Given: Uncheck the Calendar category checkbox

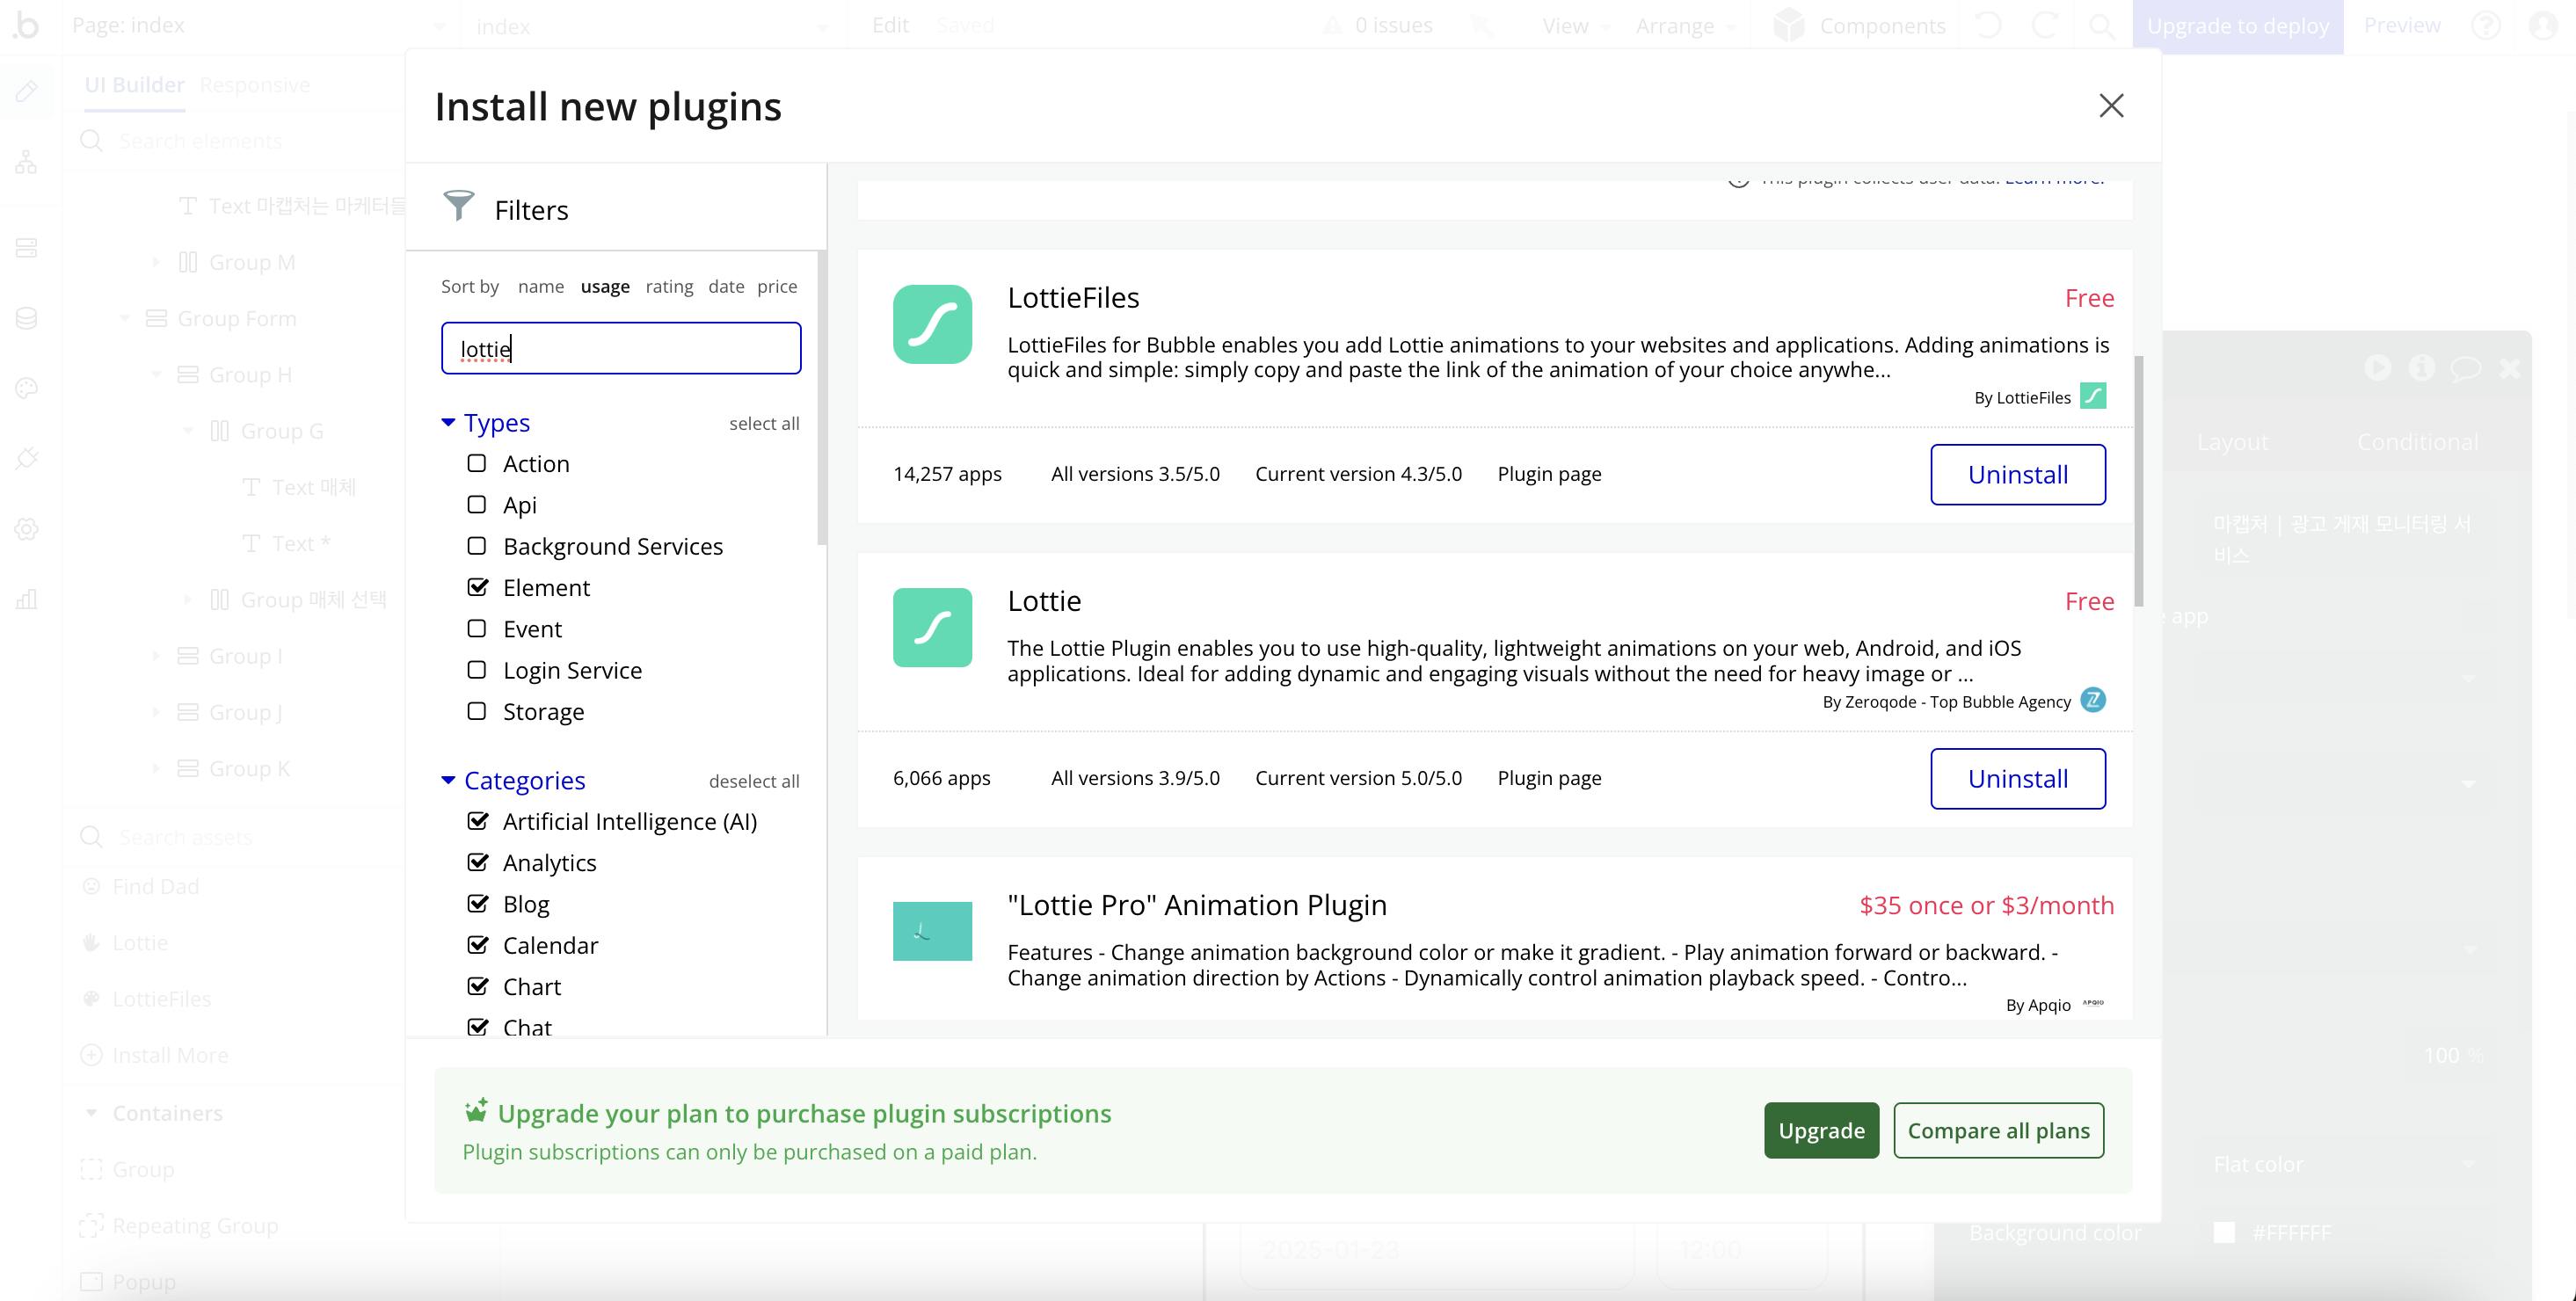Looking at the screenshot, I should pos(478,945).
